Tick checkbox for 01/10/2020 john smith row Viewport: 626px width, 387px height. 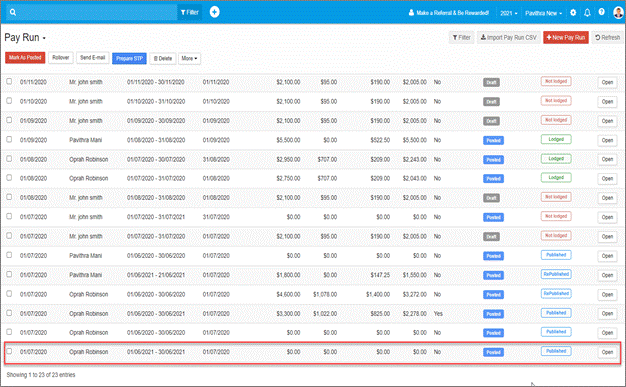pyautogui.click(x=9, y=100)
